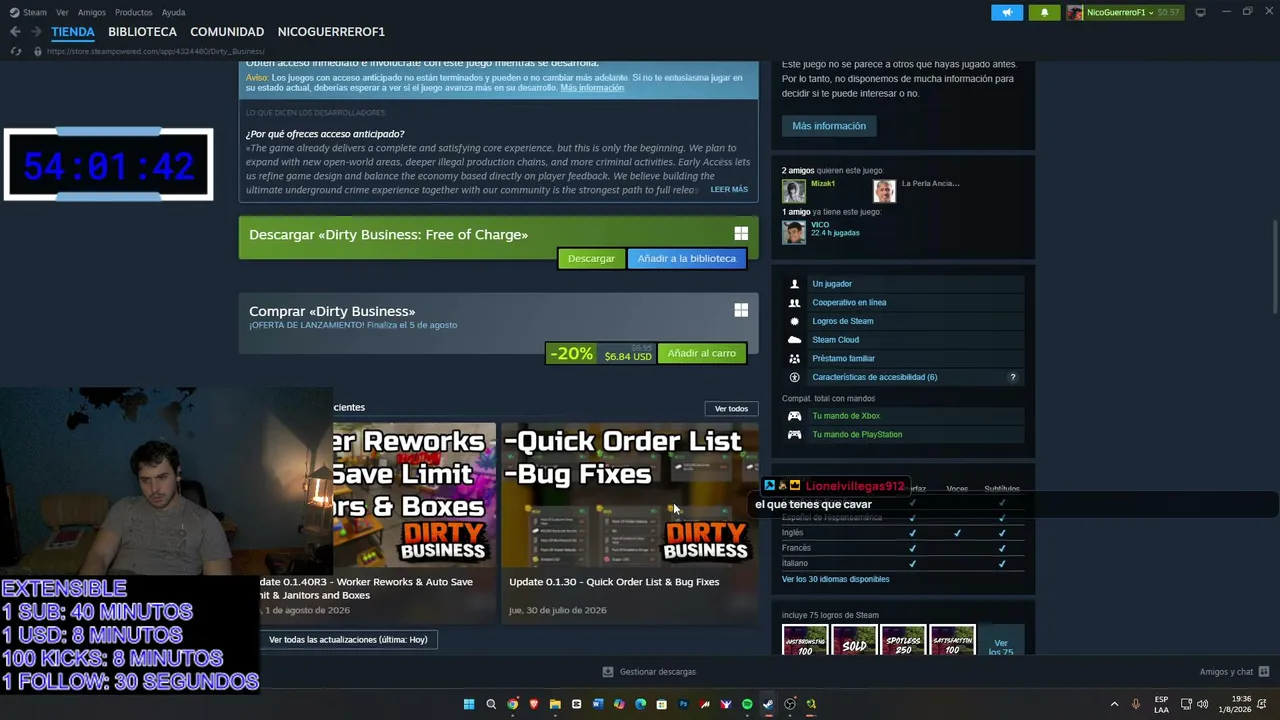Open friend La Perla Ancia avatar
The height and width of the screenshot is (720, 1280).
(x=884, y=190)
